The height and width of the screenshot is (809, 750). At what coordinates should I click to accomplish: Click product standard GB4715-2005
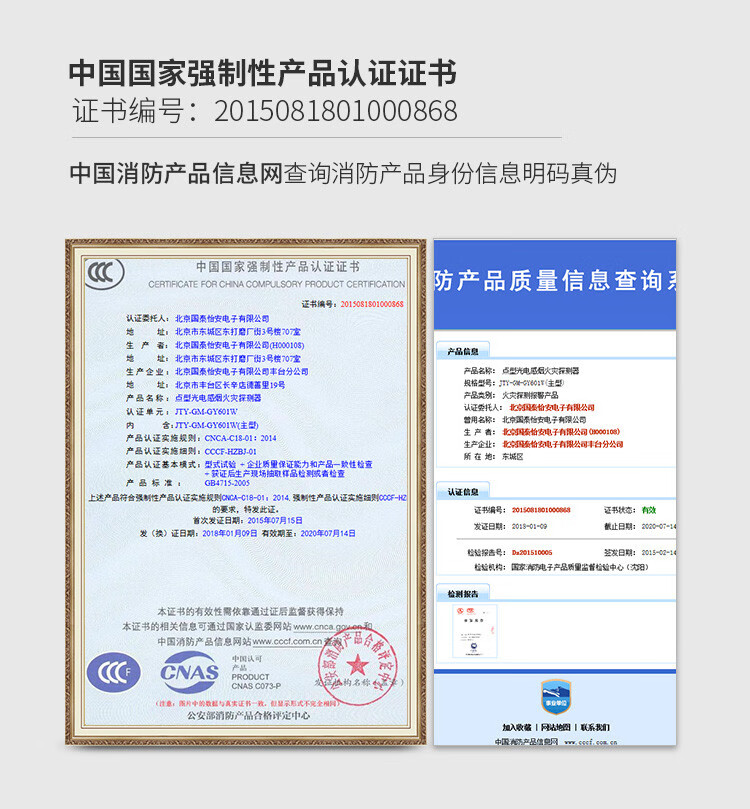pyautogui.click(x=227, y=483)
